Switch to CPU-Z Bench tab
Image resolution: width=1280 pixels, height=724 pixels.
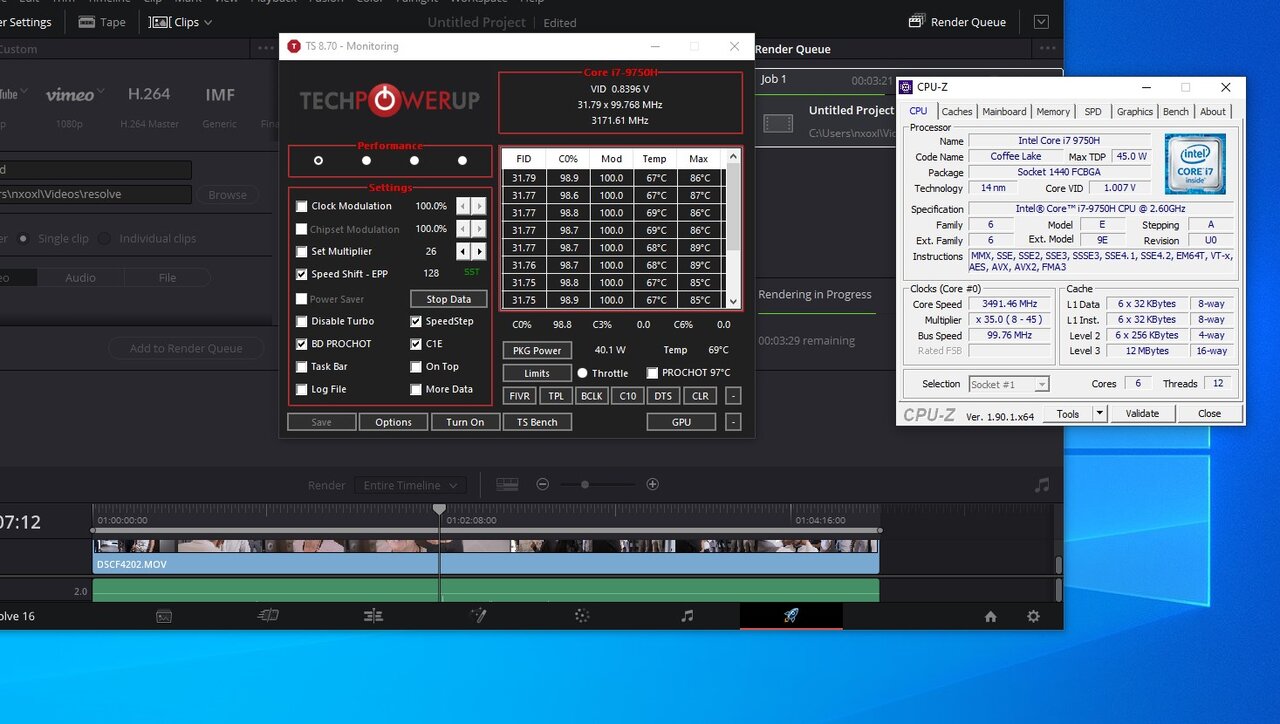[x=1177, y=112]
